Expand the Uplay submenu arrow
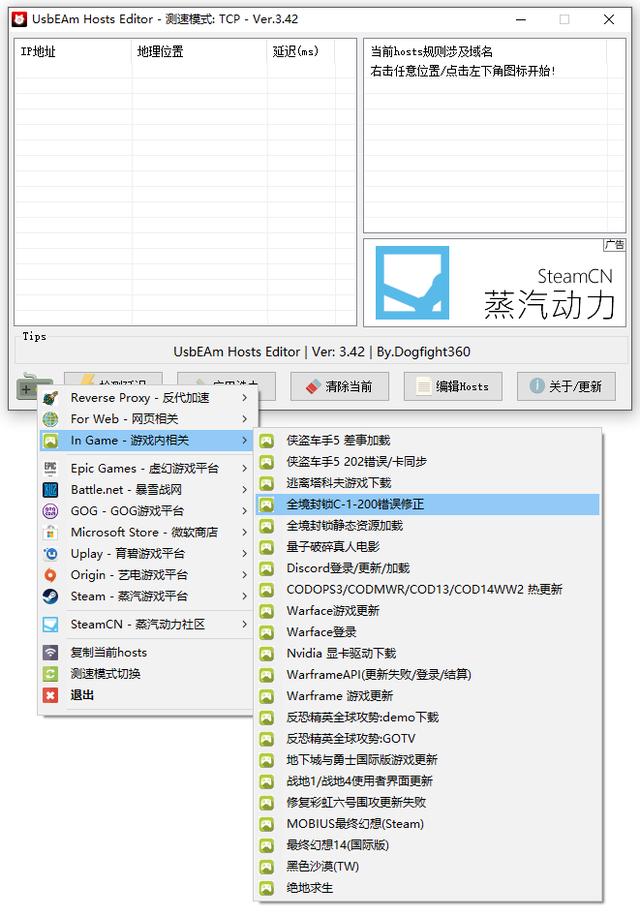The image size is (640, 917). (245, 553)
